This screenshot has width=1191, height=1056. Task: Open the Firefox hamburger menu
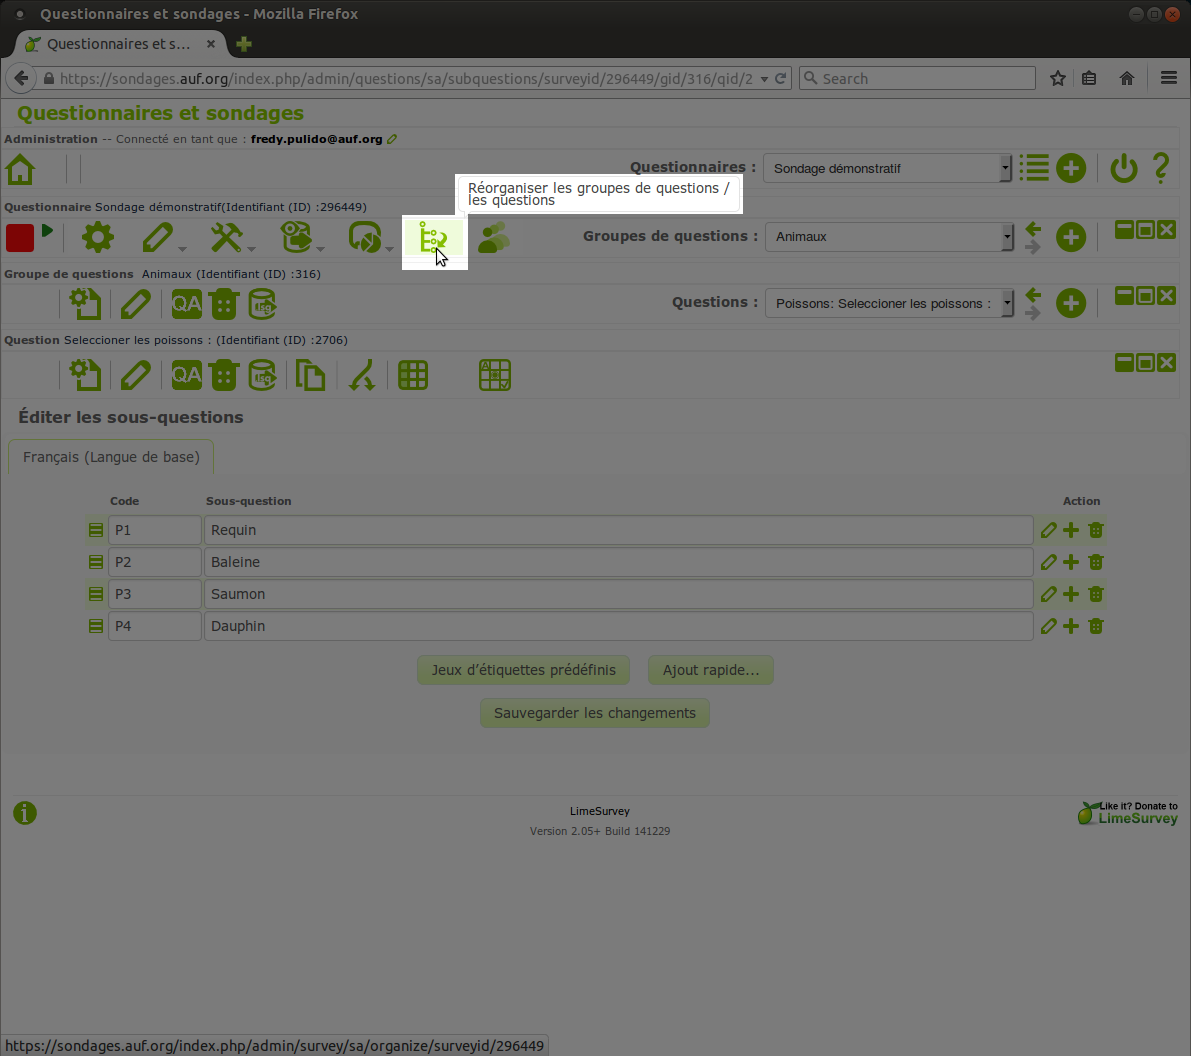[x=1169, y=78]
